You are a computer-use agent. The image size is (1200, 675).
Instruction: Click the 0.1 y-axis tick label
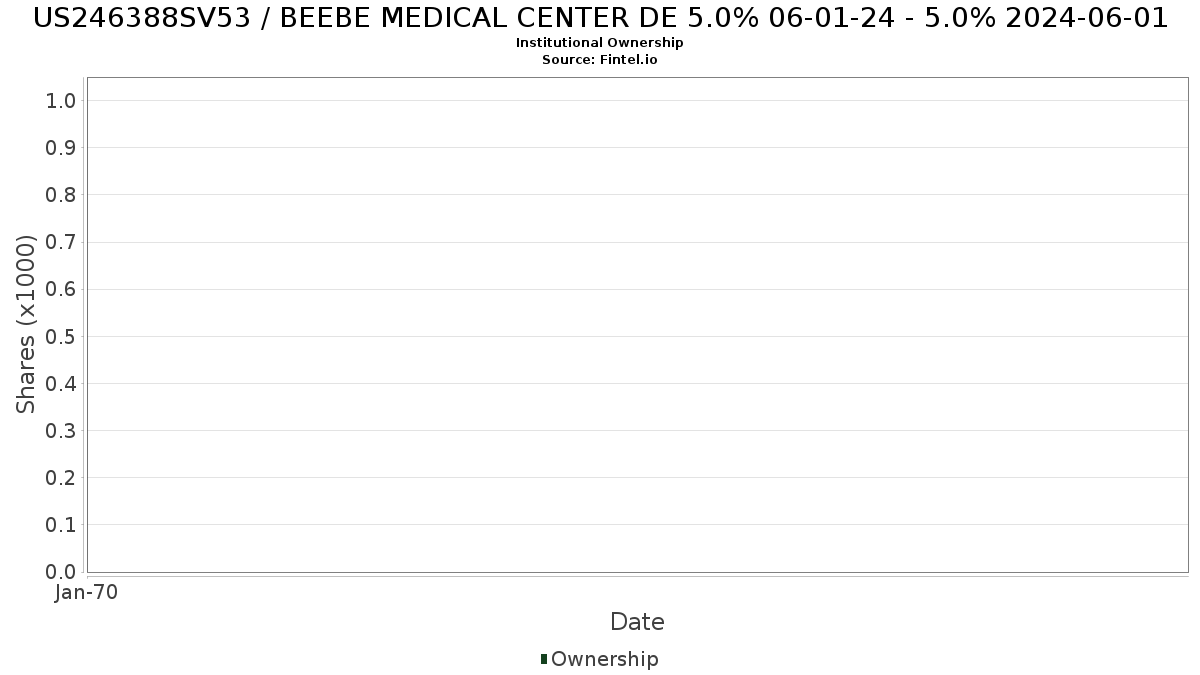tap(61, 525)
